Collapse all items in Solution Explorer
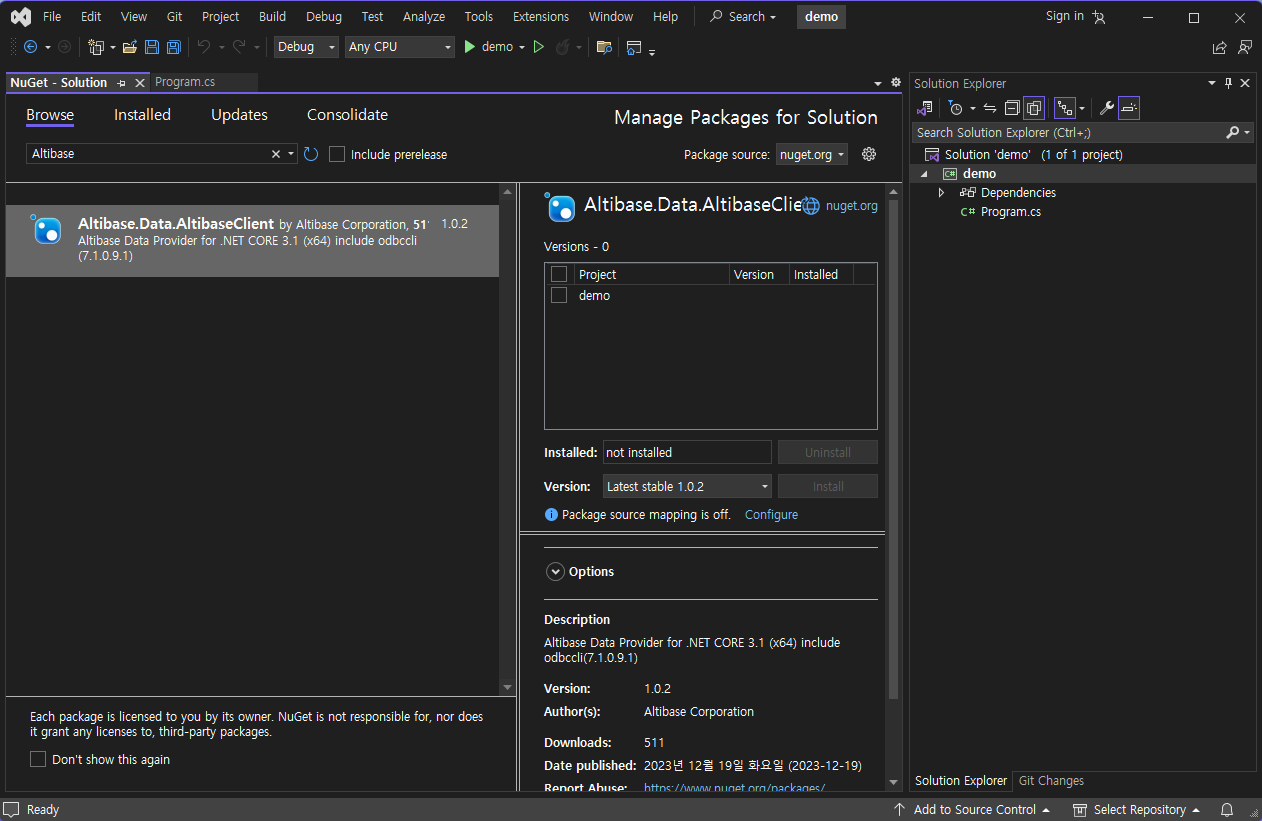1262x821 pixels. pyautogui.click(x=1012, y=108)
